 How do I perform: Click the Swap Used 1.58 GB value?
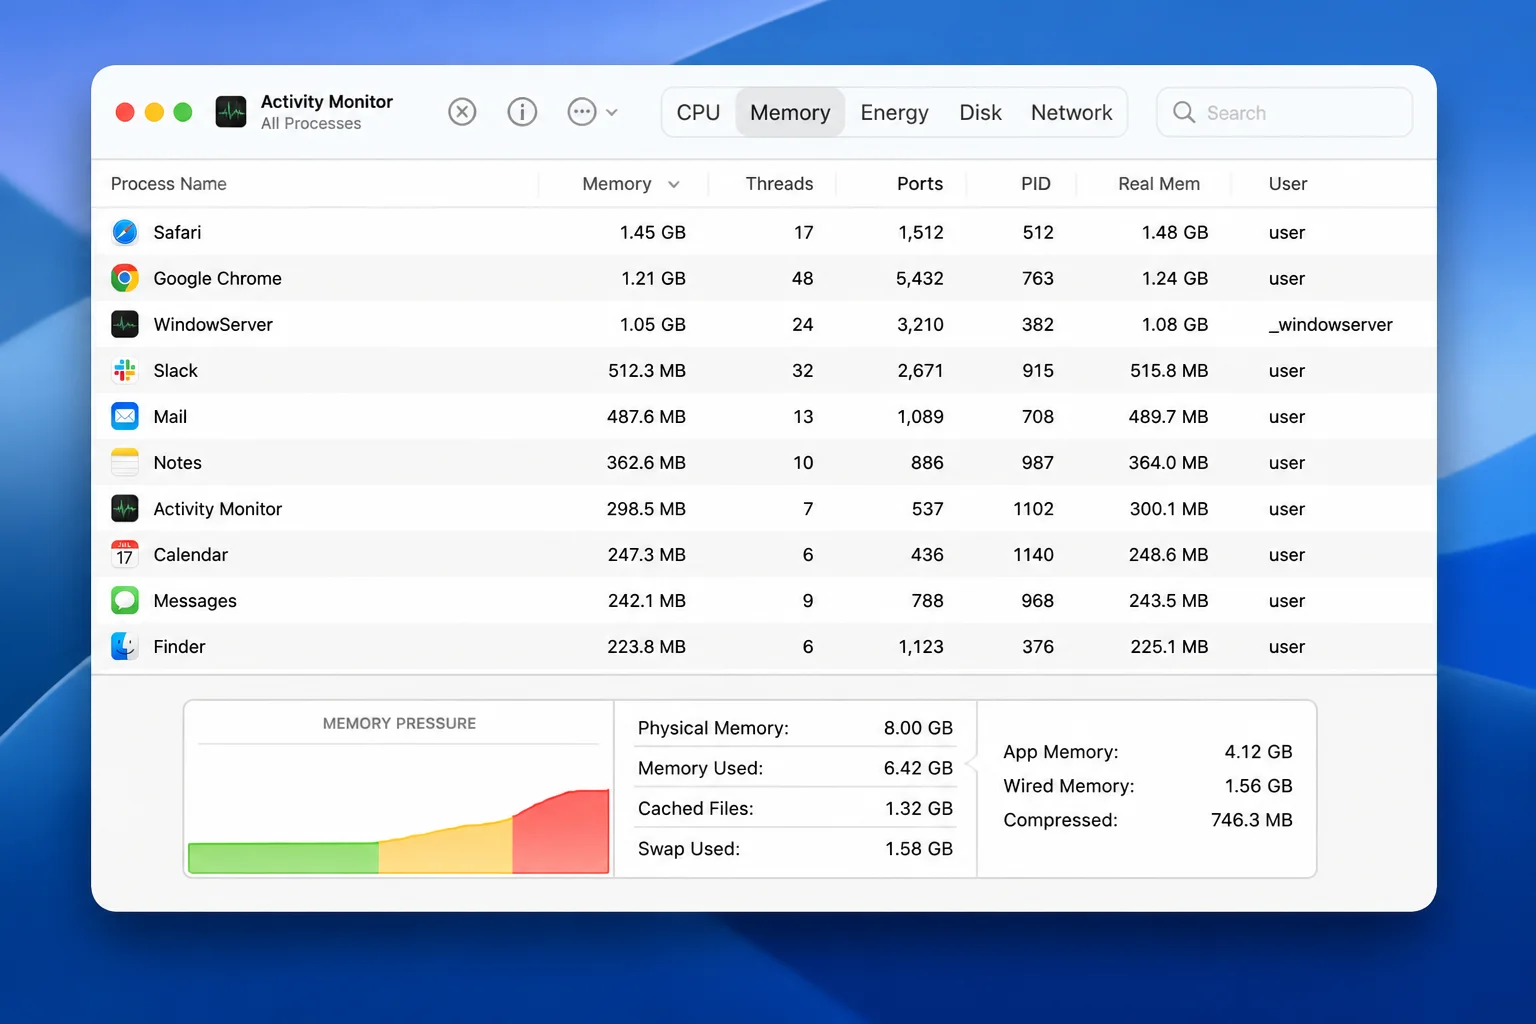point(919,848)
